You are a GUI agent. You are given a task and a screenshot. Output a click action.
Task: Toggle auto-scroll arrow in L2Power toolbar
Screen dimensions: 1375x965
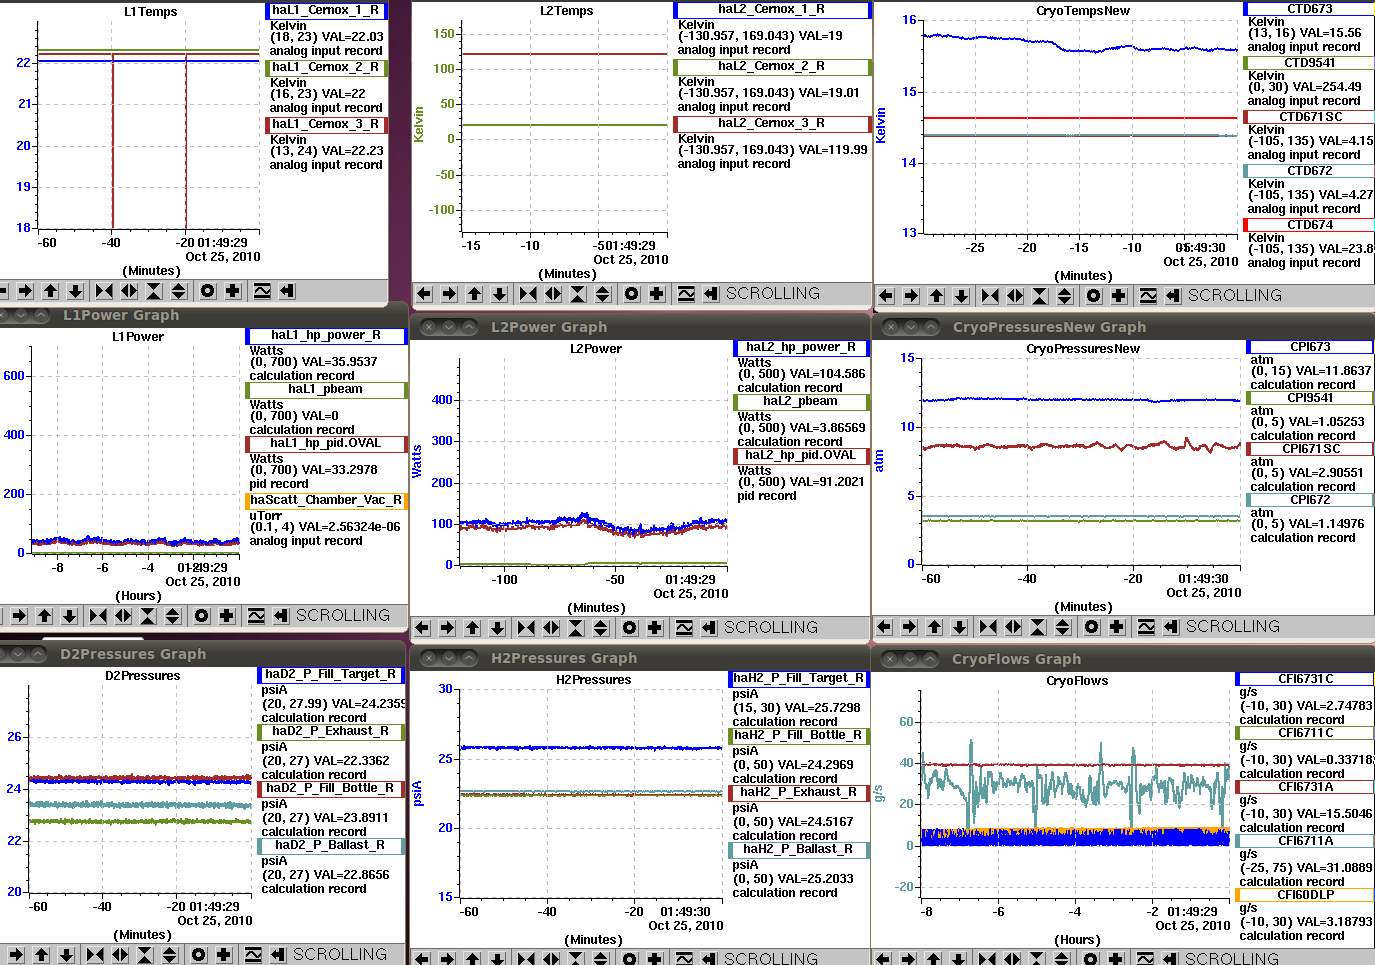tap(709, 628)
